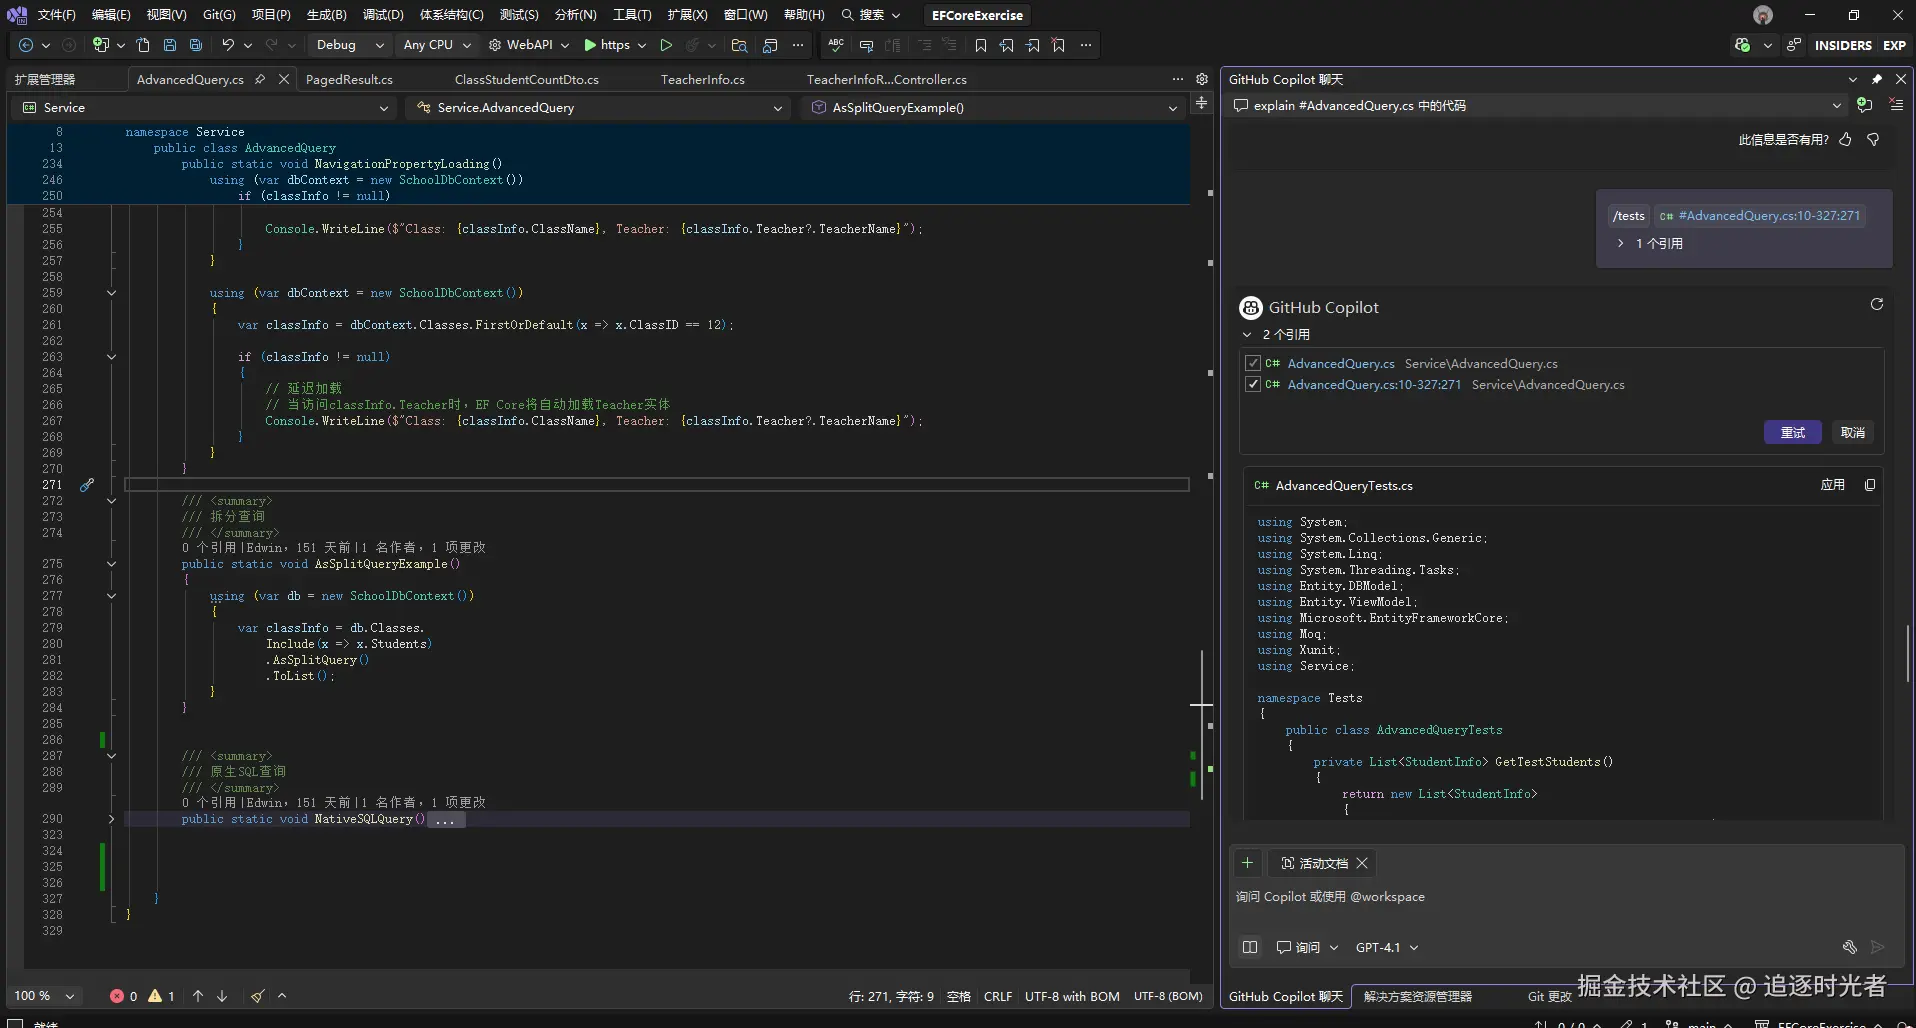Open the GPT-4.1 model dropdown
Viewport: 1916px width, 1028px height.
tap(1387, 947)
